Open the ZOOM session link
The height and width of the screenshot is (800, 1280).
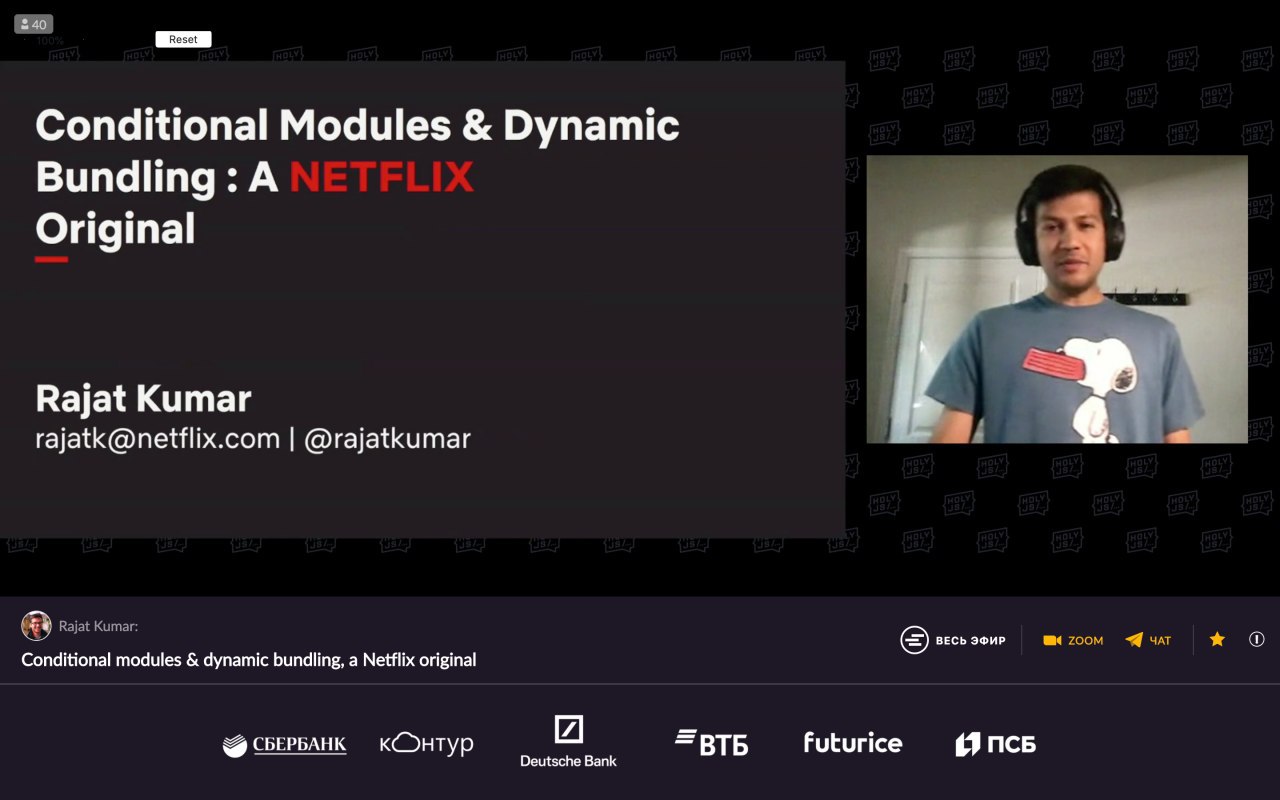(1073, 640)
